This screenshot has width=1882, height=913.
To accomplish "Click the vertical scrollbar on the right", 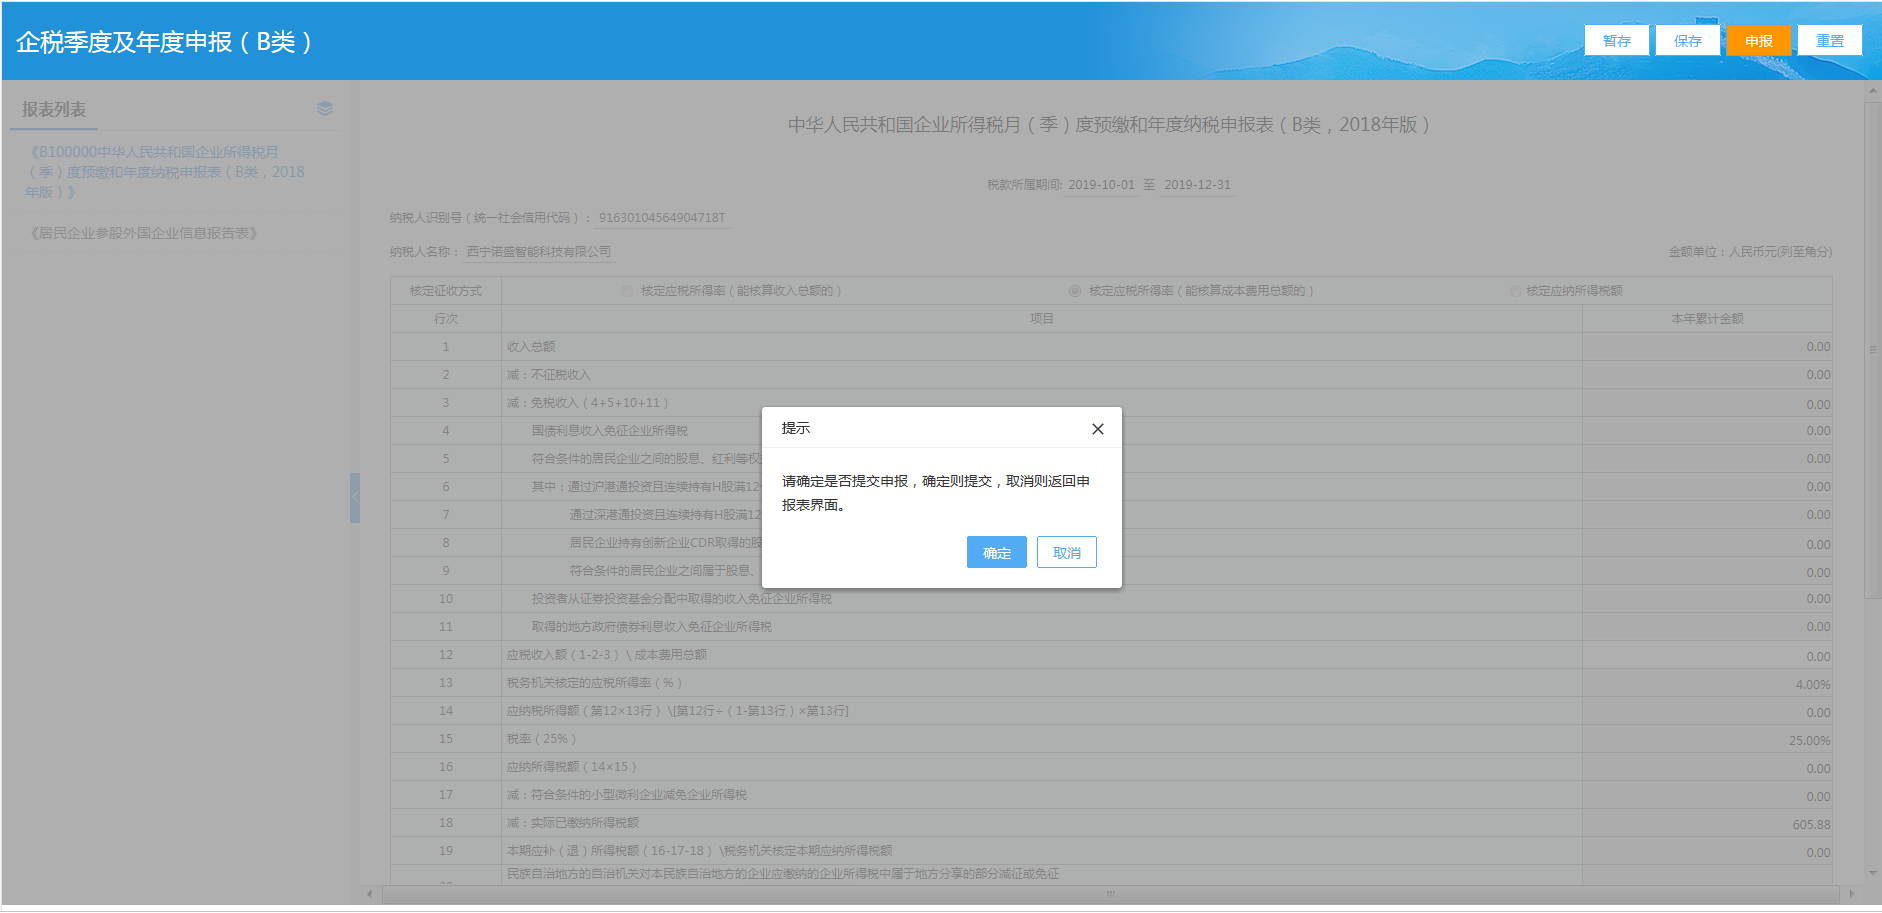I will 1872,350.
